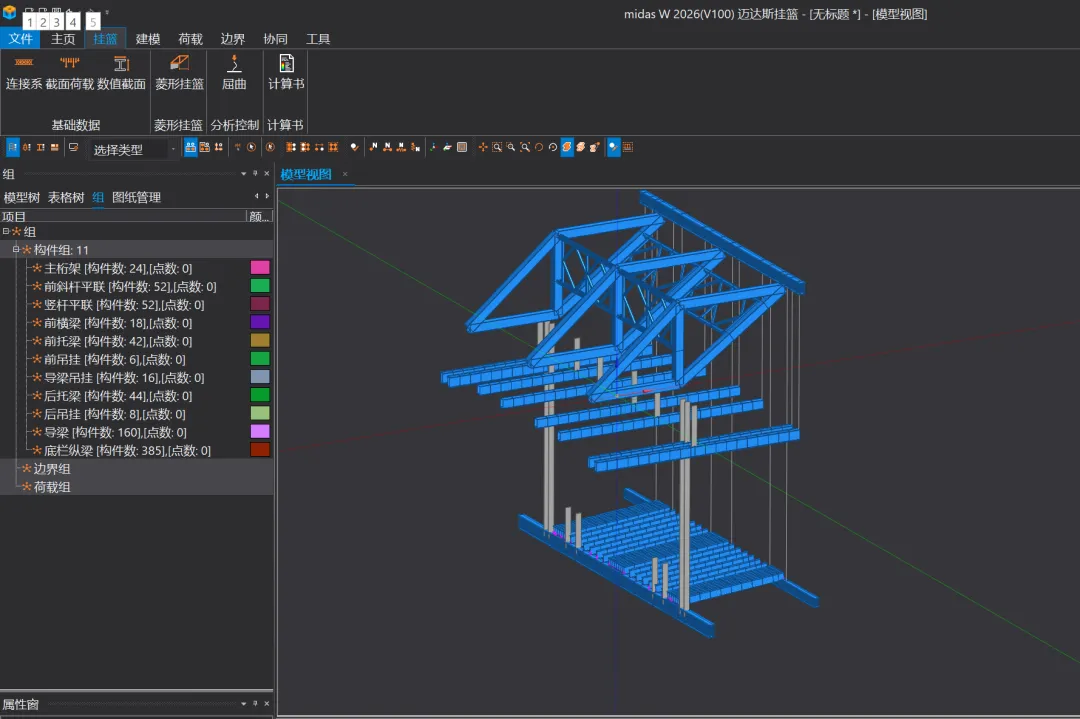Viewport: 1080px width, 719px height.
Task: Switch to the 工具 ribbon tab
Action: coord(318,39)
